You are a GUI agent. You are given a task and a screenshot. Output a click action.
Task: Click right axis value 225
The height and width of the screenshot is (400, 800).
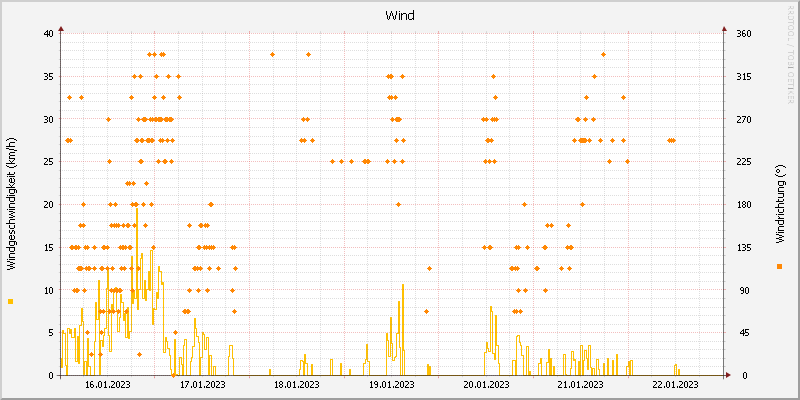coord(744,162)
